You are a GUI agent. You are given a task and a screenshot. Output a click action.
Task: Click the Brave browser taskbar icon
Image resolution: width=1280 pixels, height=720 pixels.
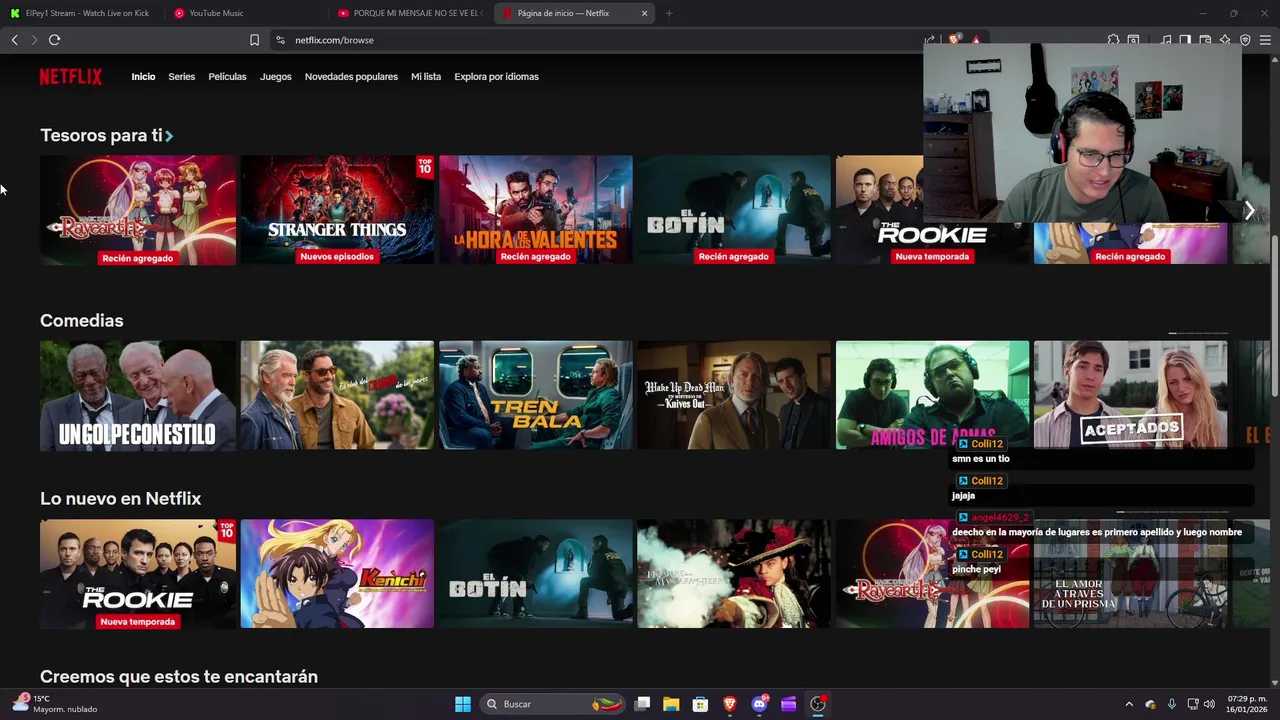click(729, 704)
